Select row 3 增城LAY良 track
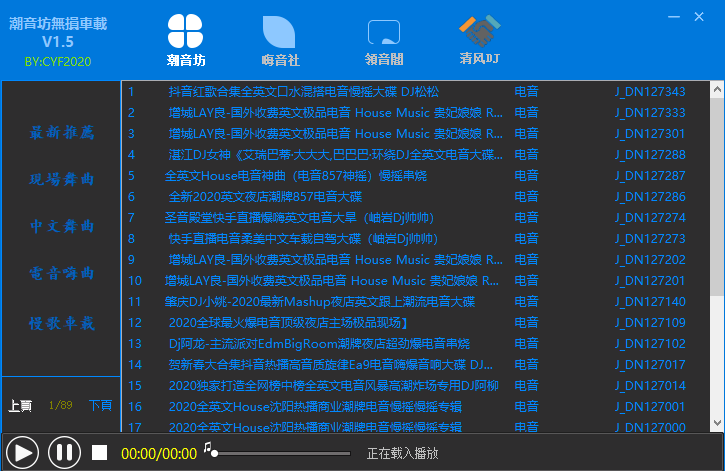Image resolution: width=725 pixels, height=471 pixels. (335, 134)
